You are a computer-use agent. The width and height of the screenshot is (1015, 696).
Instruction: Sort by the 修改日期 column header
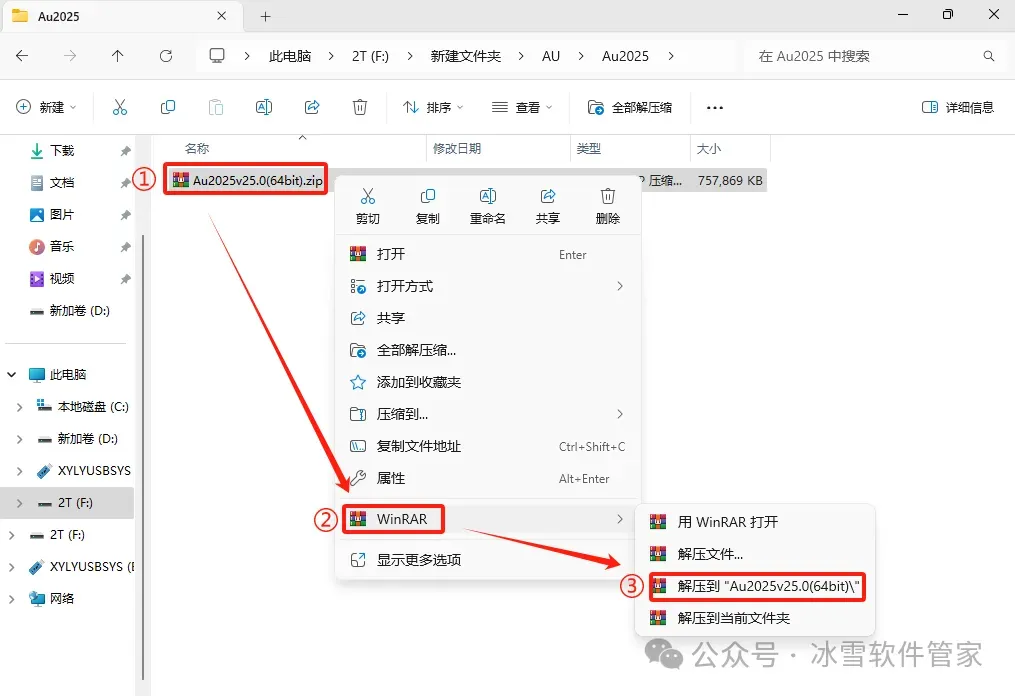(457, 149)
